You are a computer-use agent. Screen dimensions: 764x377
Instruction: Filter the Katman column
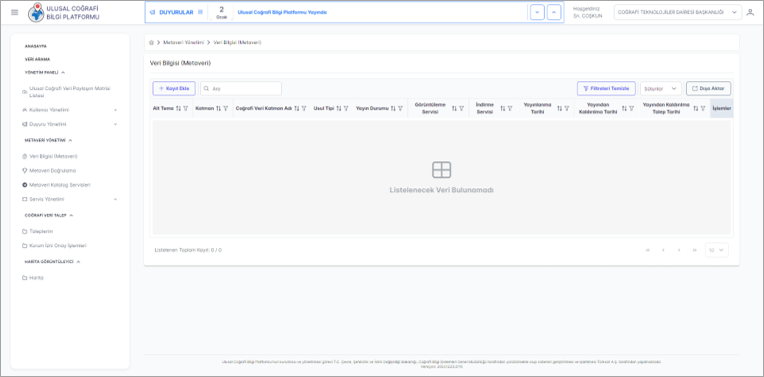[225, 108]
